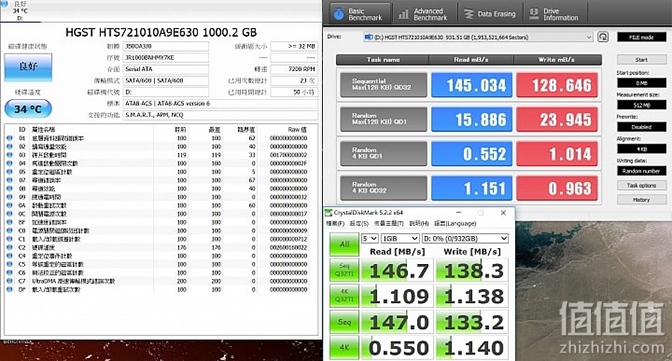The image size is (672, 361).
Task: Click the Start benchmark button
Action: tap(641, 60)
